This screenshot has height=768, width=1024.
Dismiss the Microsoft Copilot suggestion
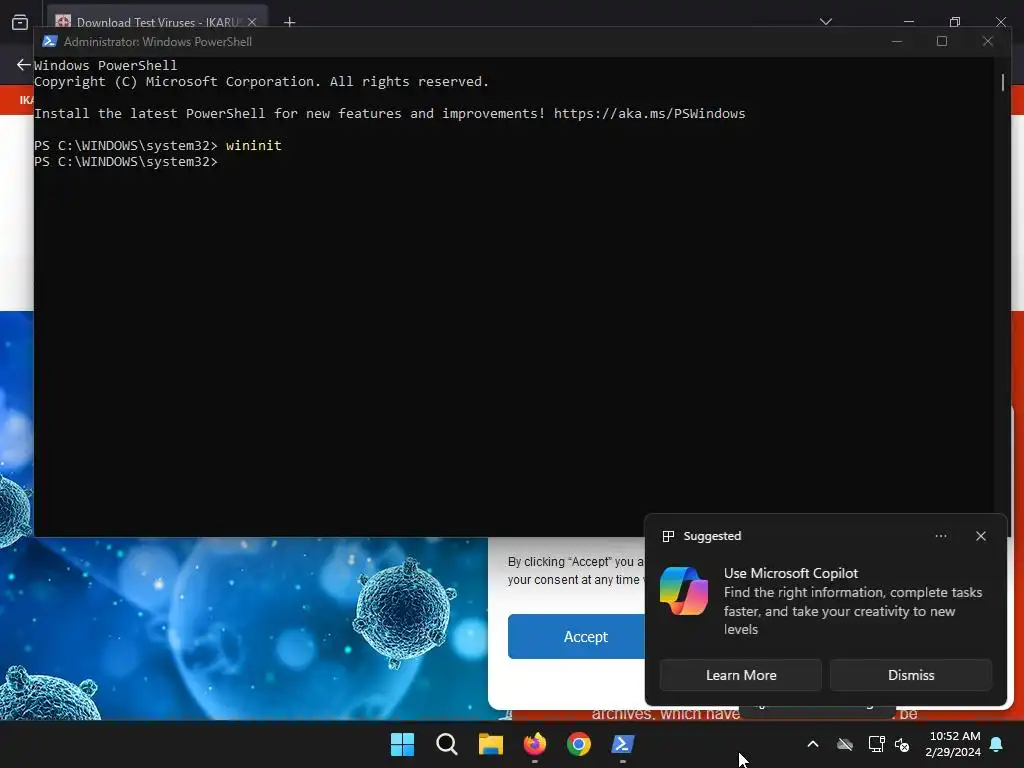tap(911, 675)
